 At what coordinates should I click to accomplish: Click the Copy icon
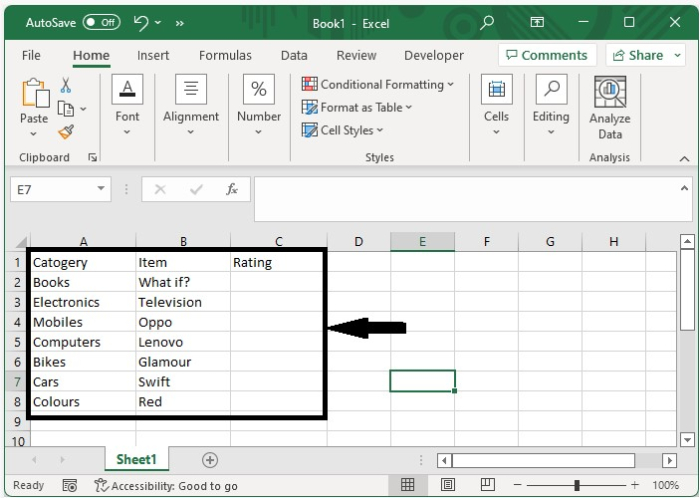pos(66,108)
